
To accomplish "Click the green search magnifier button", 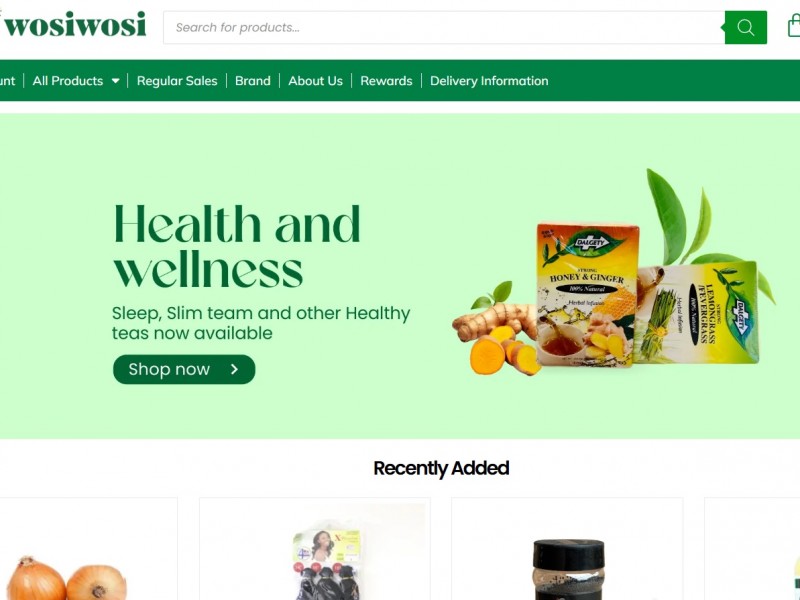I will tap(745, 28).
